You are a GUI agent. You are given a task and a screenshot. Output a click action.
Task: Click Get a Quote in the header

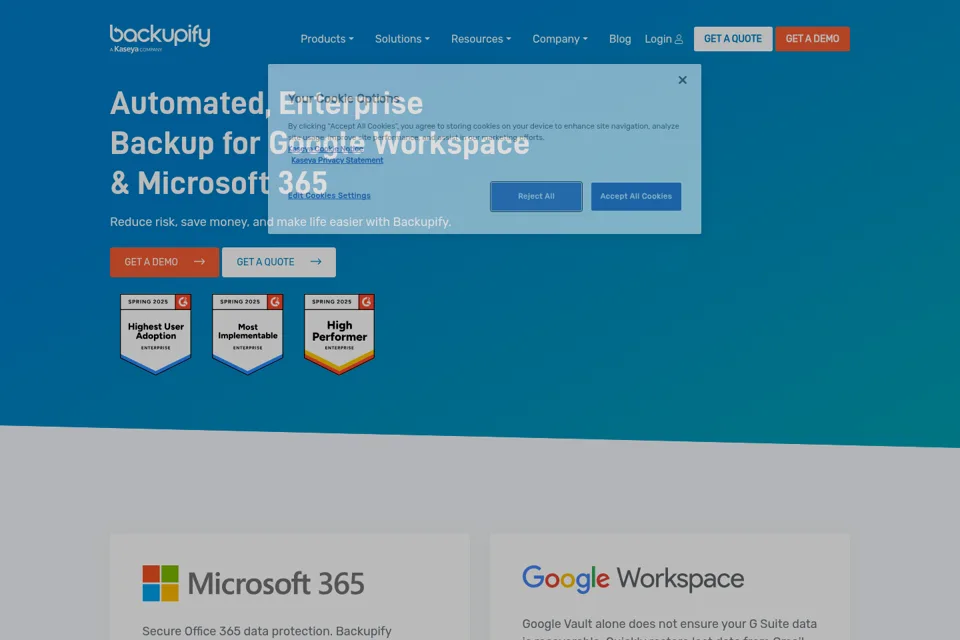[733, 39]
